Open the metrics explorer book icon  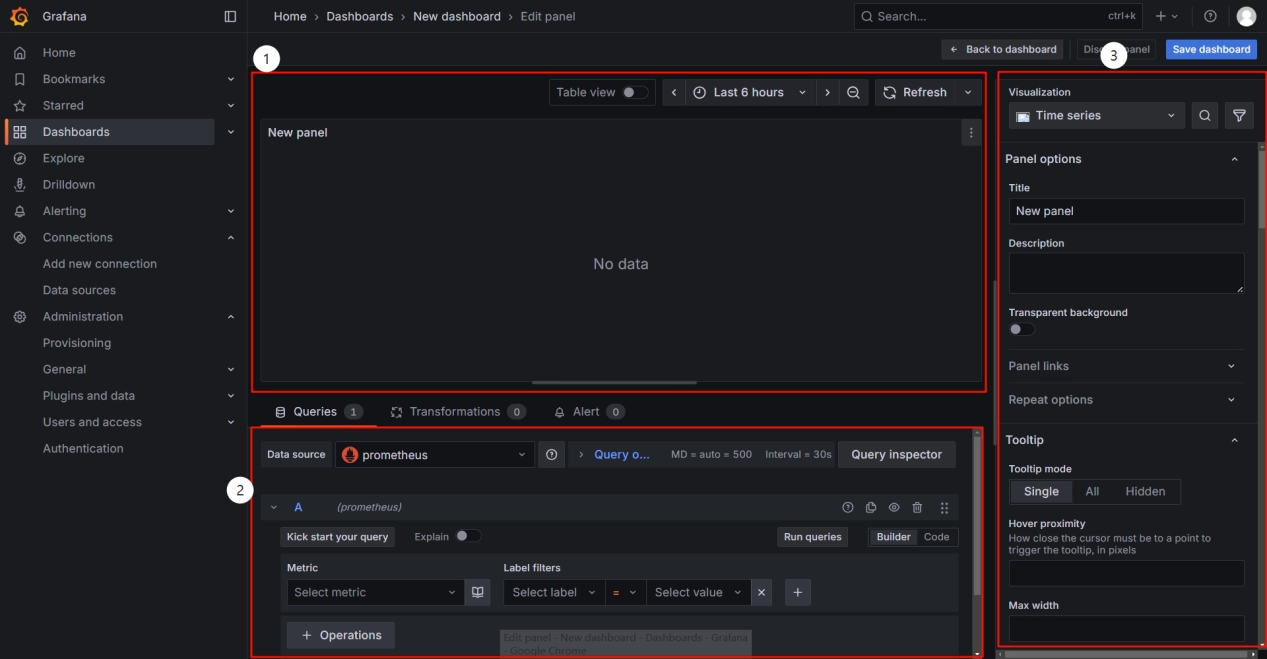click(478, 592)
